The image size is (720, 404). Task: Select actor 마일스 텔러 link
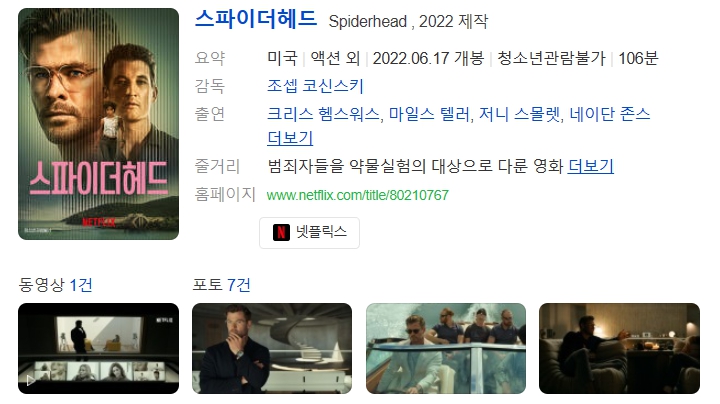[x=429, y=114]
